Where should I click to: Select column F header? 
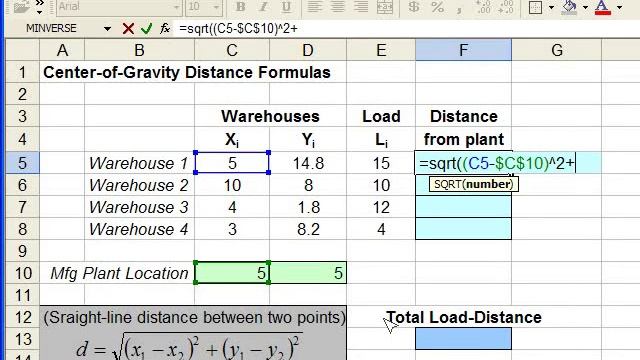pyautogui.click(x=463, y=50)
